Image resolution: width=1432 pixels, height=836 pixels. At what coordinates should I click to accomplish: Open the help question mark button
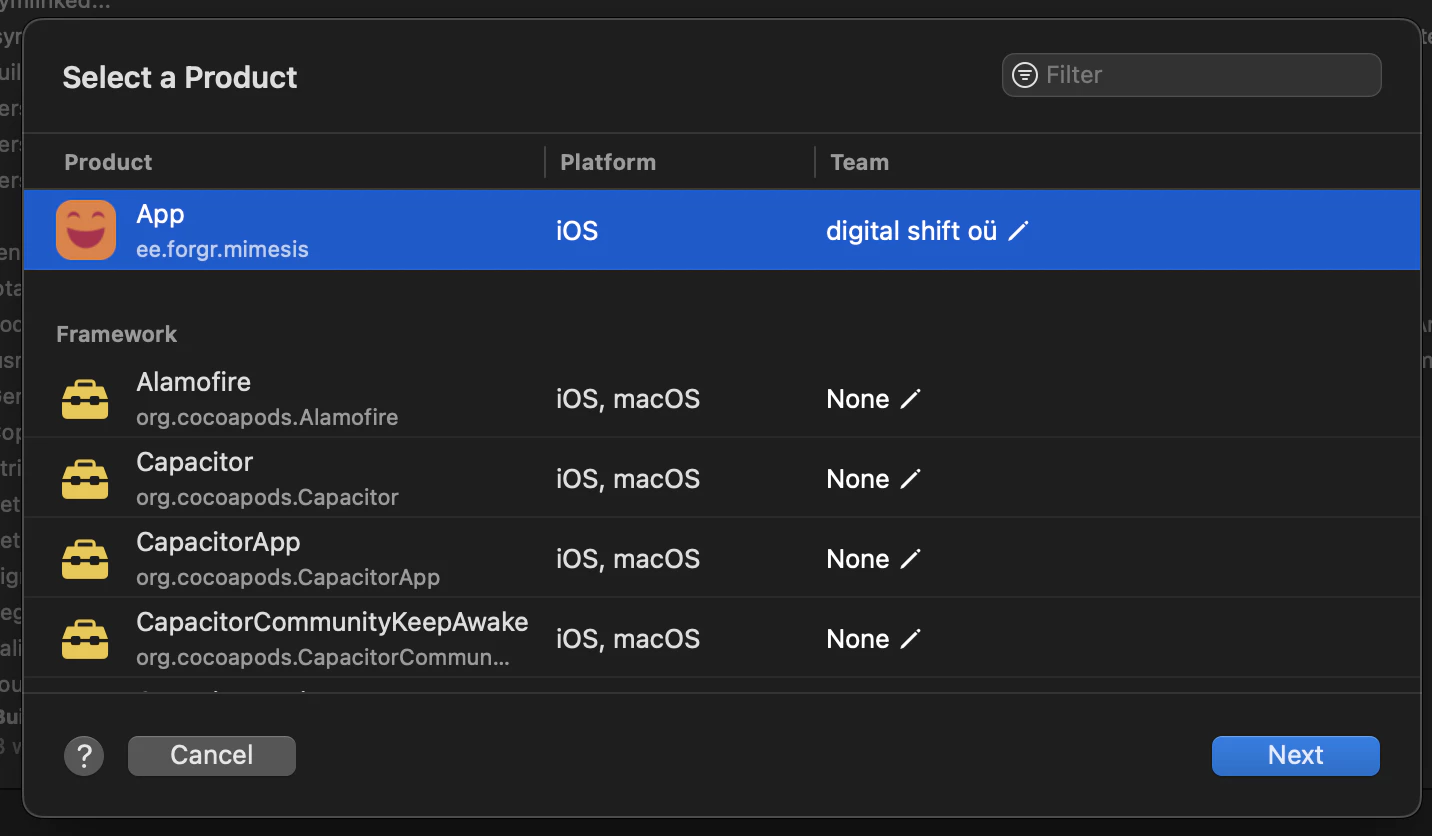pyautogui.click(x=84, y=755)
